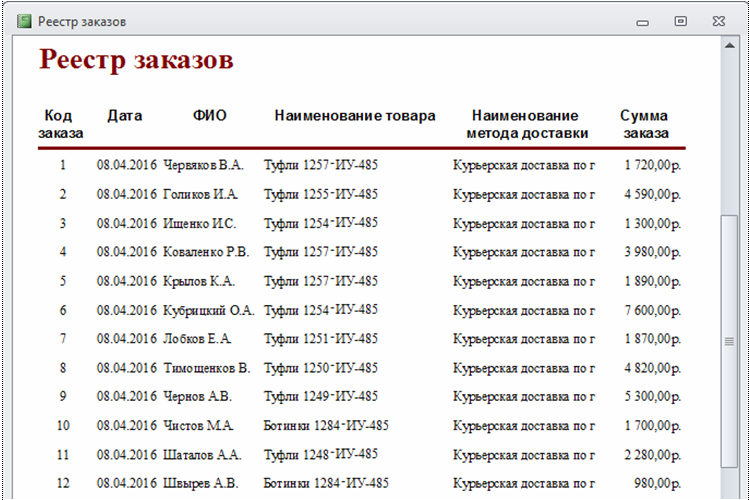Select customer name Чистов М.А.
Viewport: 749px width, 500px height.
click(198, 426)
